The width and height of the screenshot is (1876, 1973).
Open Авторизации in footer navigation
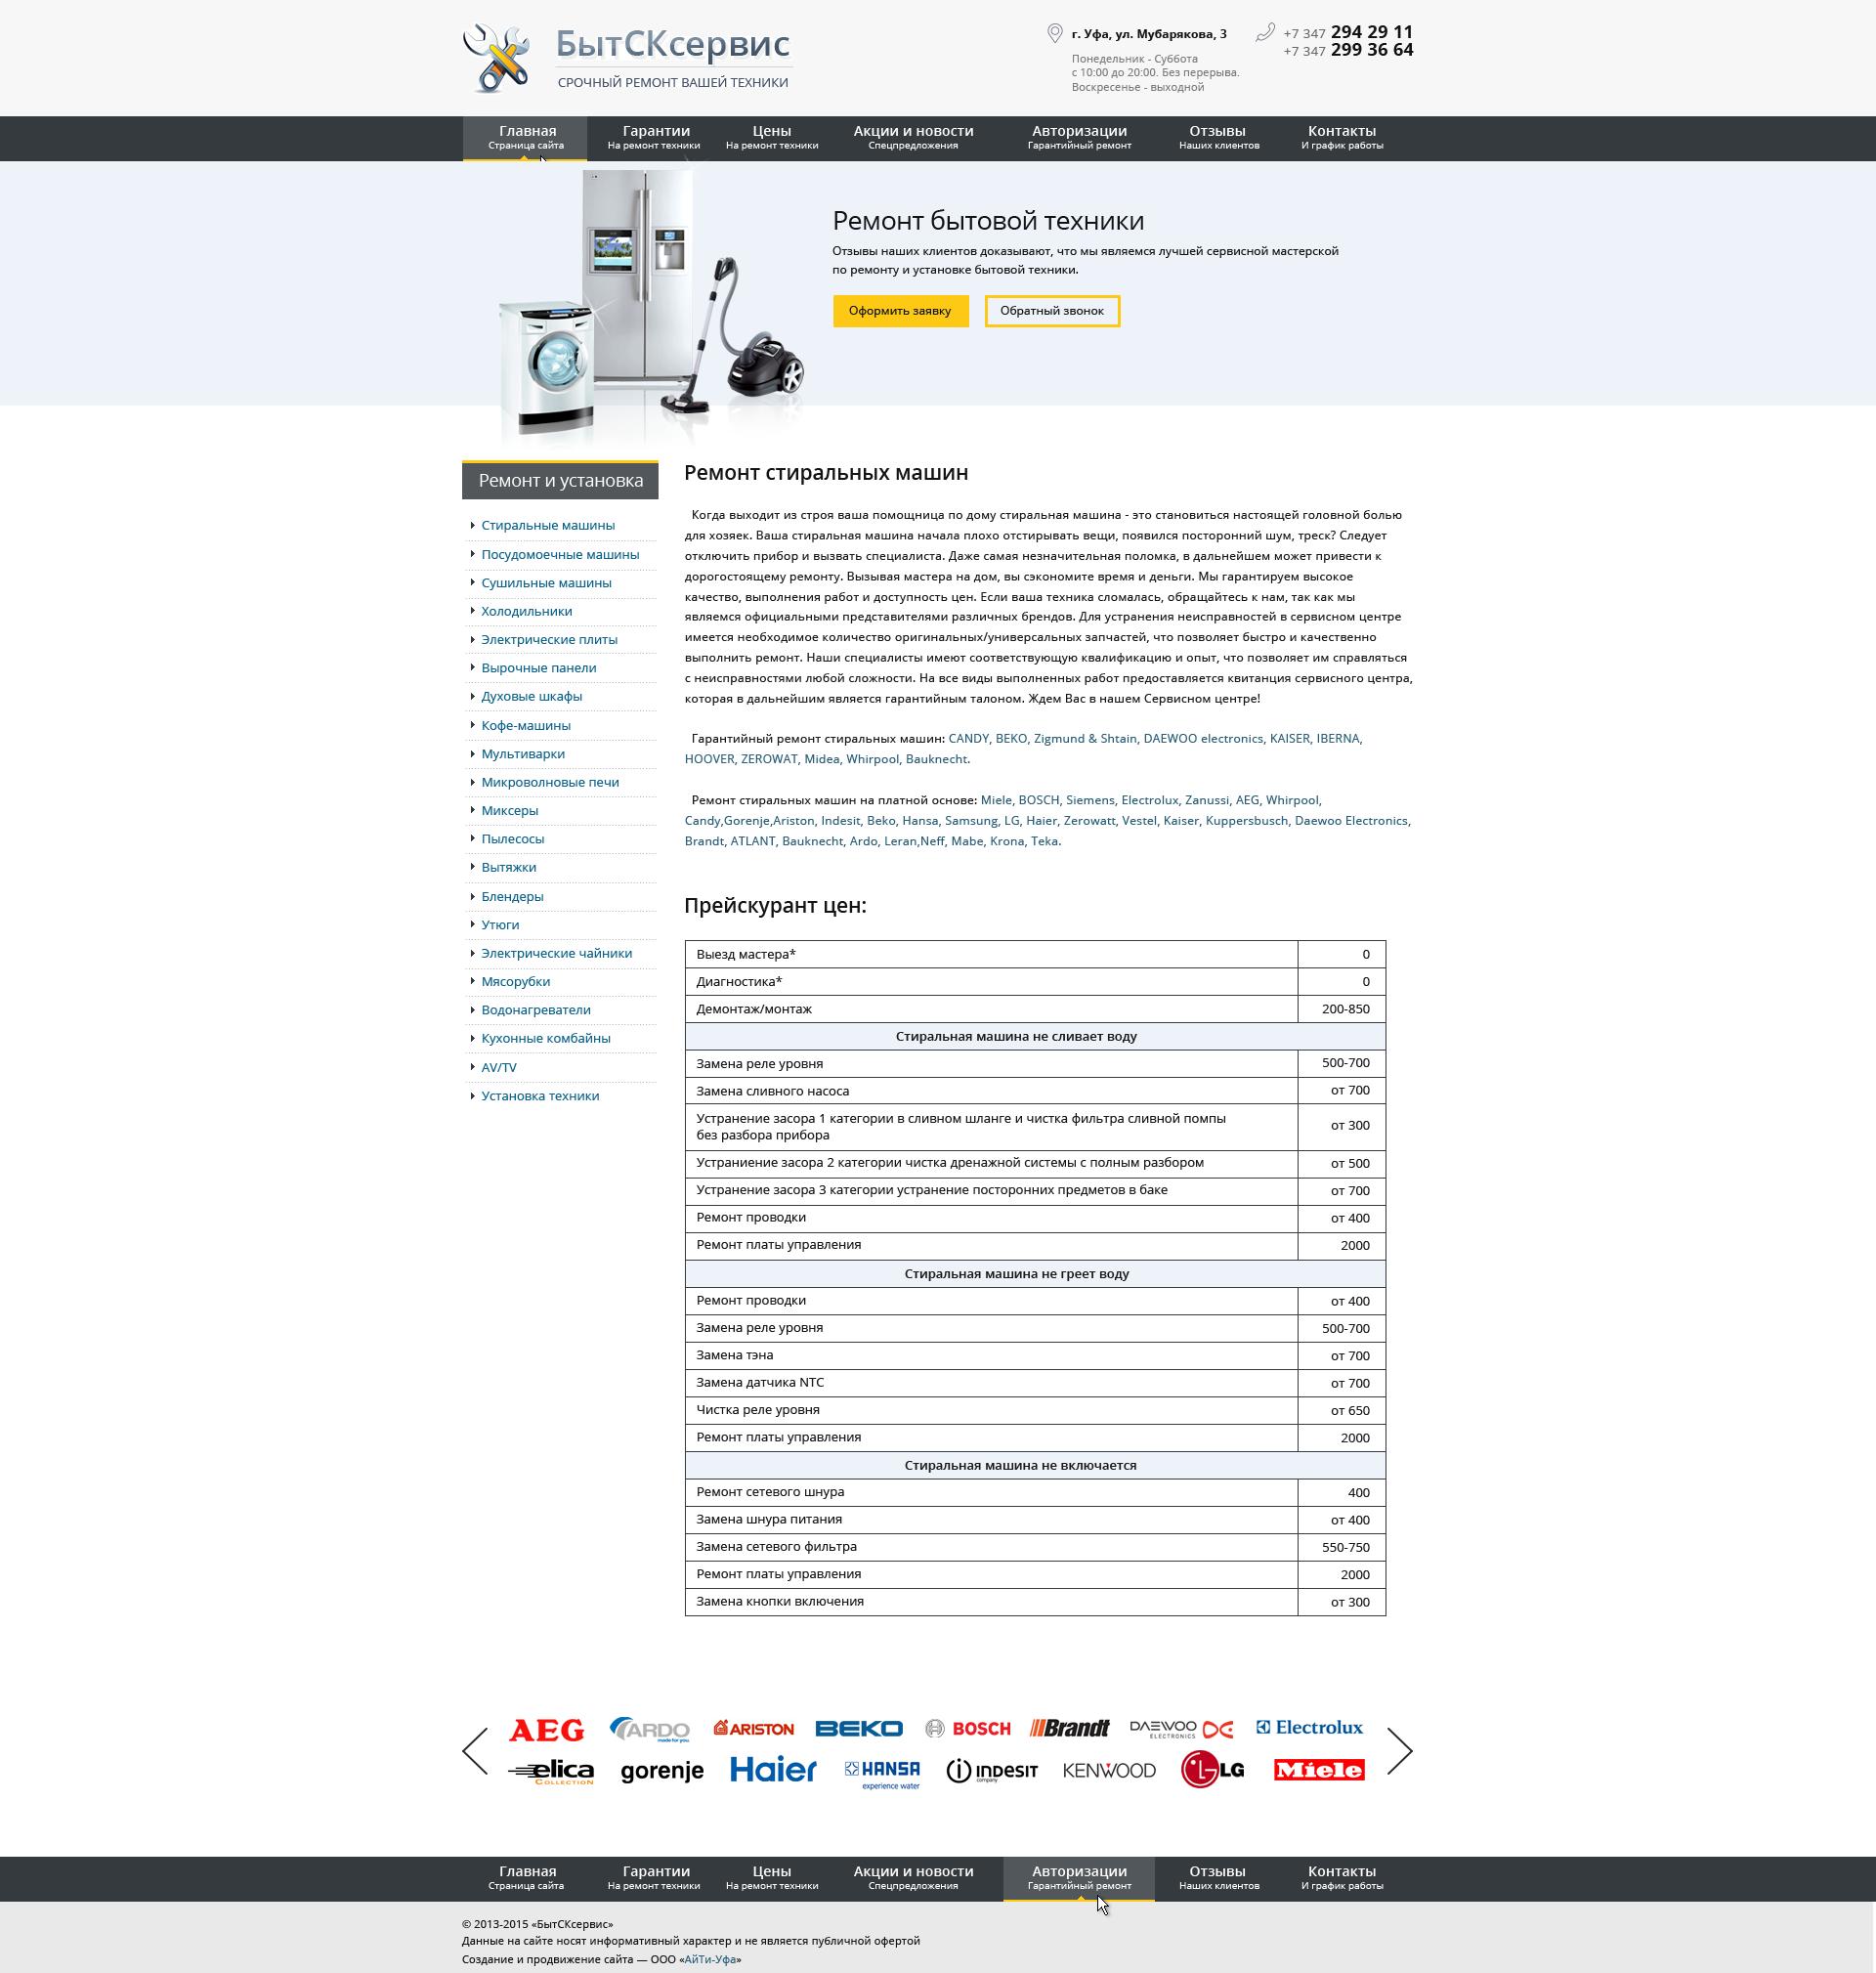pyautogui.click(x=1079, y=1878)
